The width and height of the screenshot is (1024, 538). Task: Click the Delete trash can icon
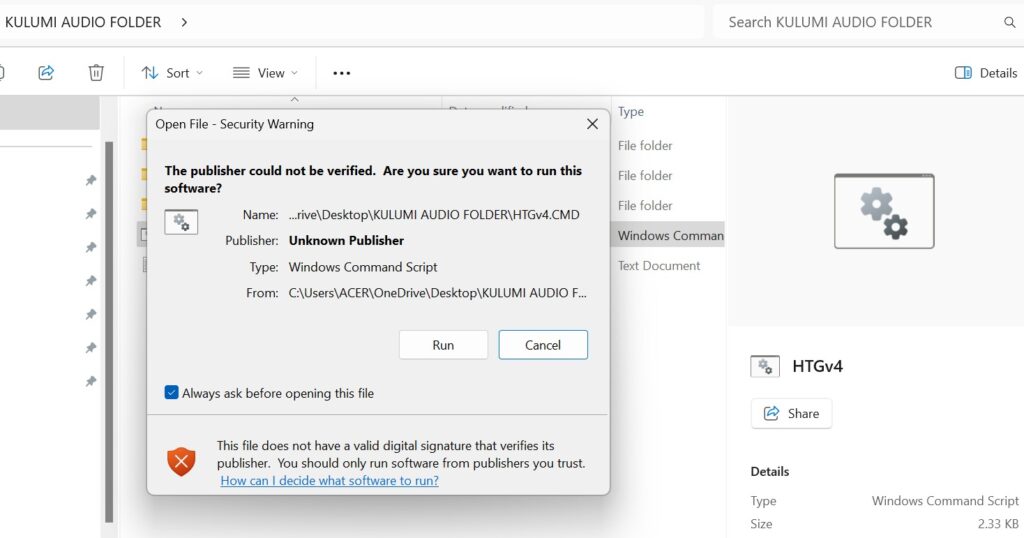click(96, 72)
